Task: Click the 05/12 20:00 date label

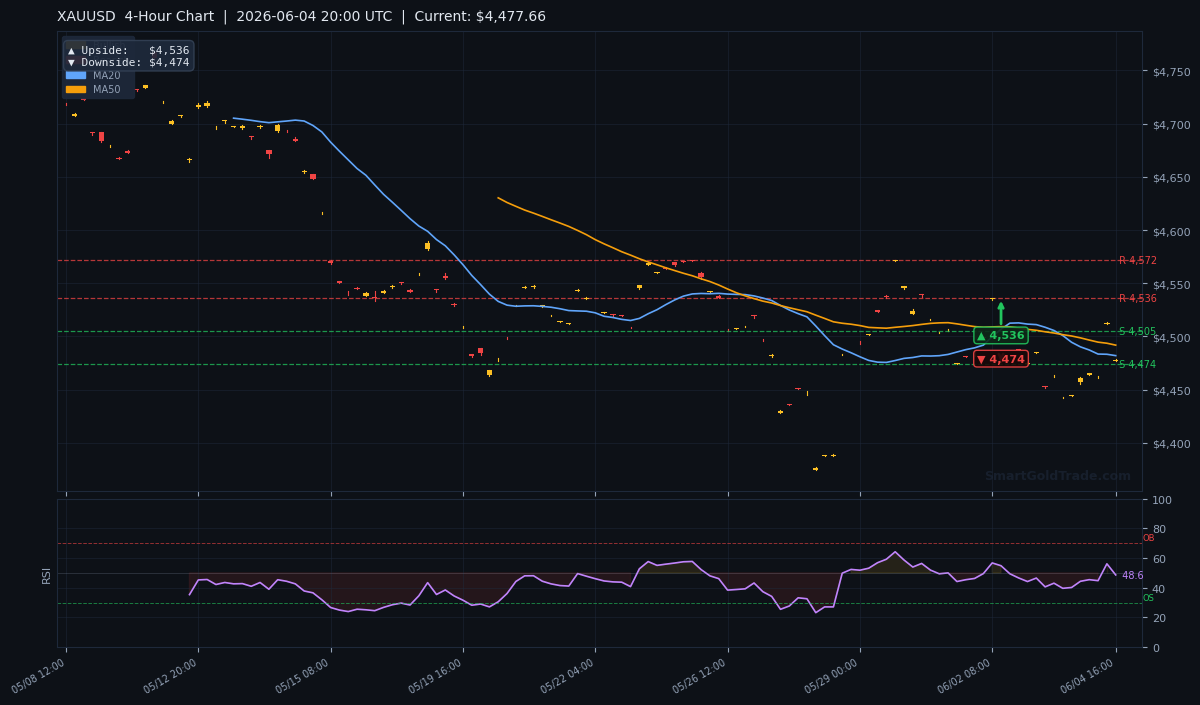Action: click(x=172, y=676)
